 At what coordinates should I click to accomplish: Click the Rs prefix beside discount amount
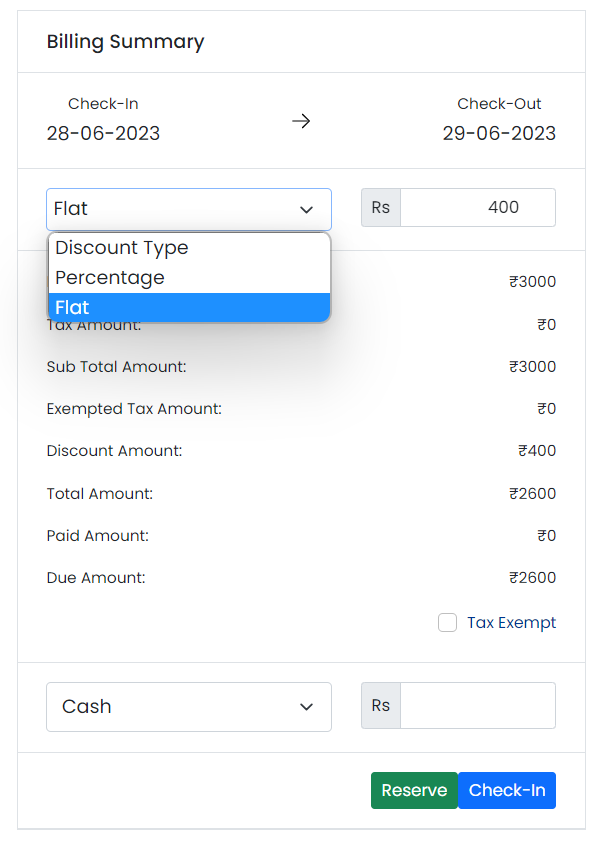381,208
